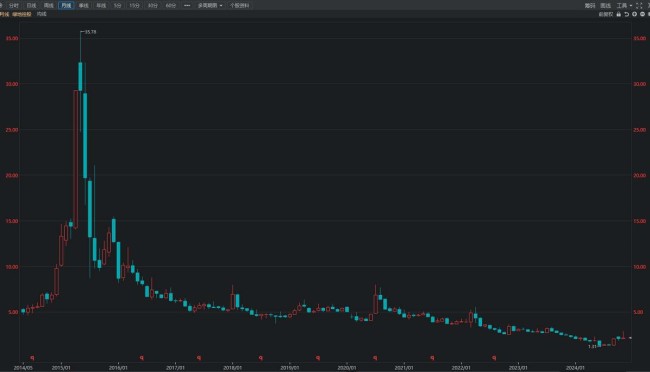650x372 pixels.
Task: Open the 个股资料 stock info button
Action: 239,5
